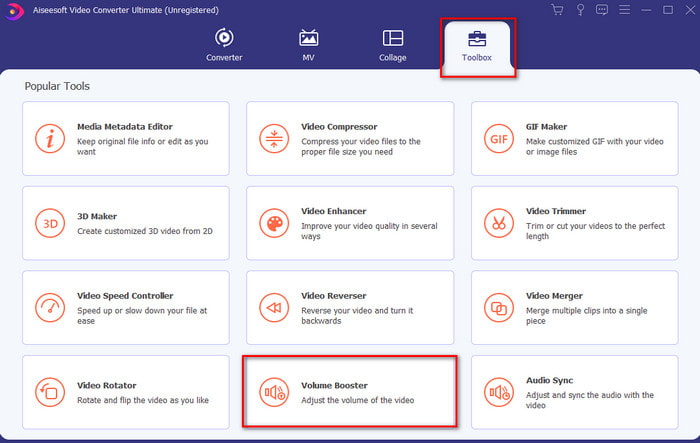Click the window title 'Aiseesoft Video Converter Ultimate'

click(x=125, y=10)
